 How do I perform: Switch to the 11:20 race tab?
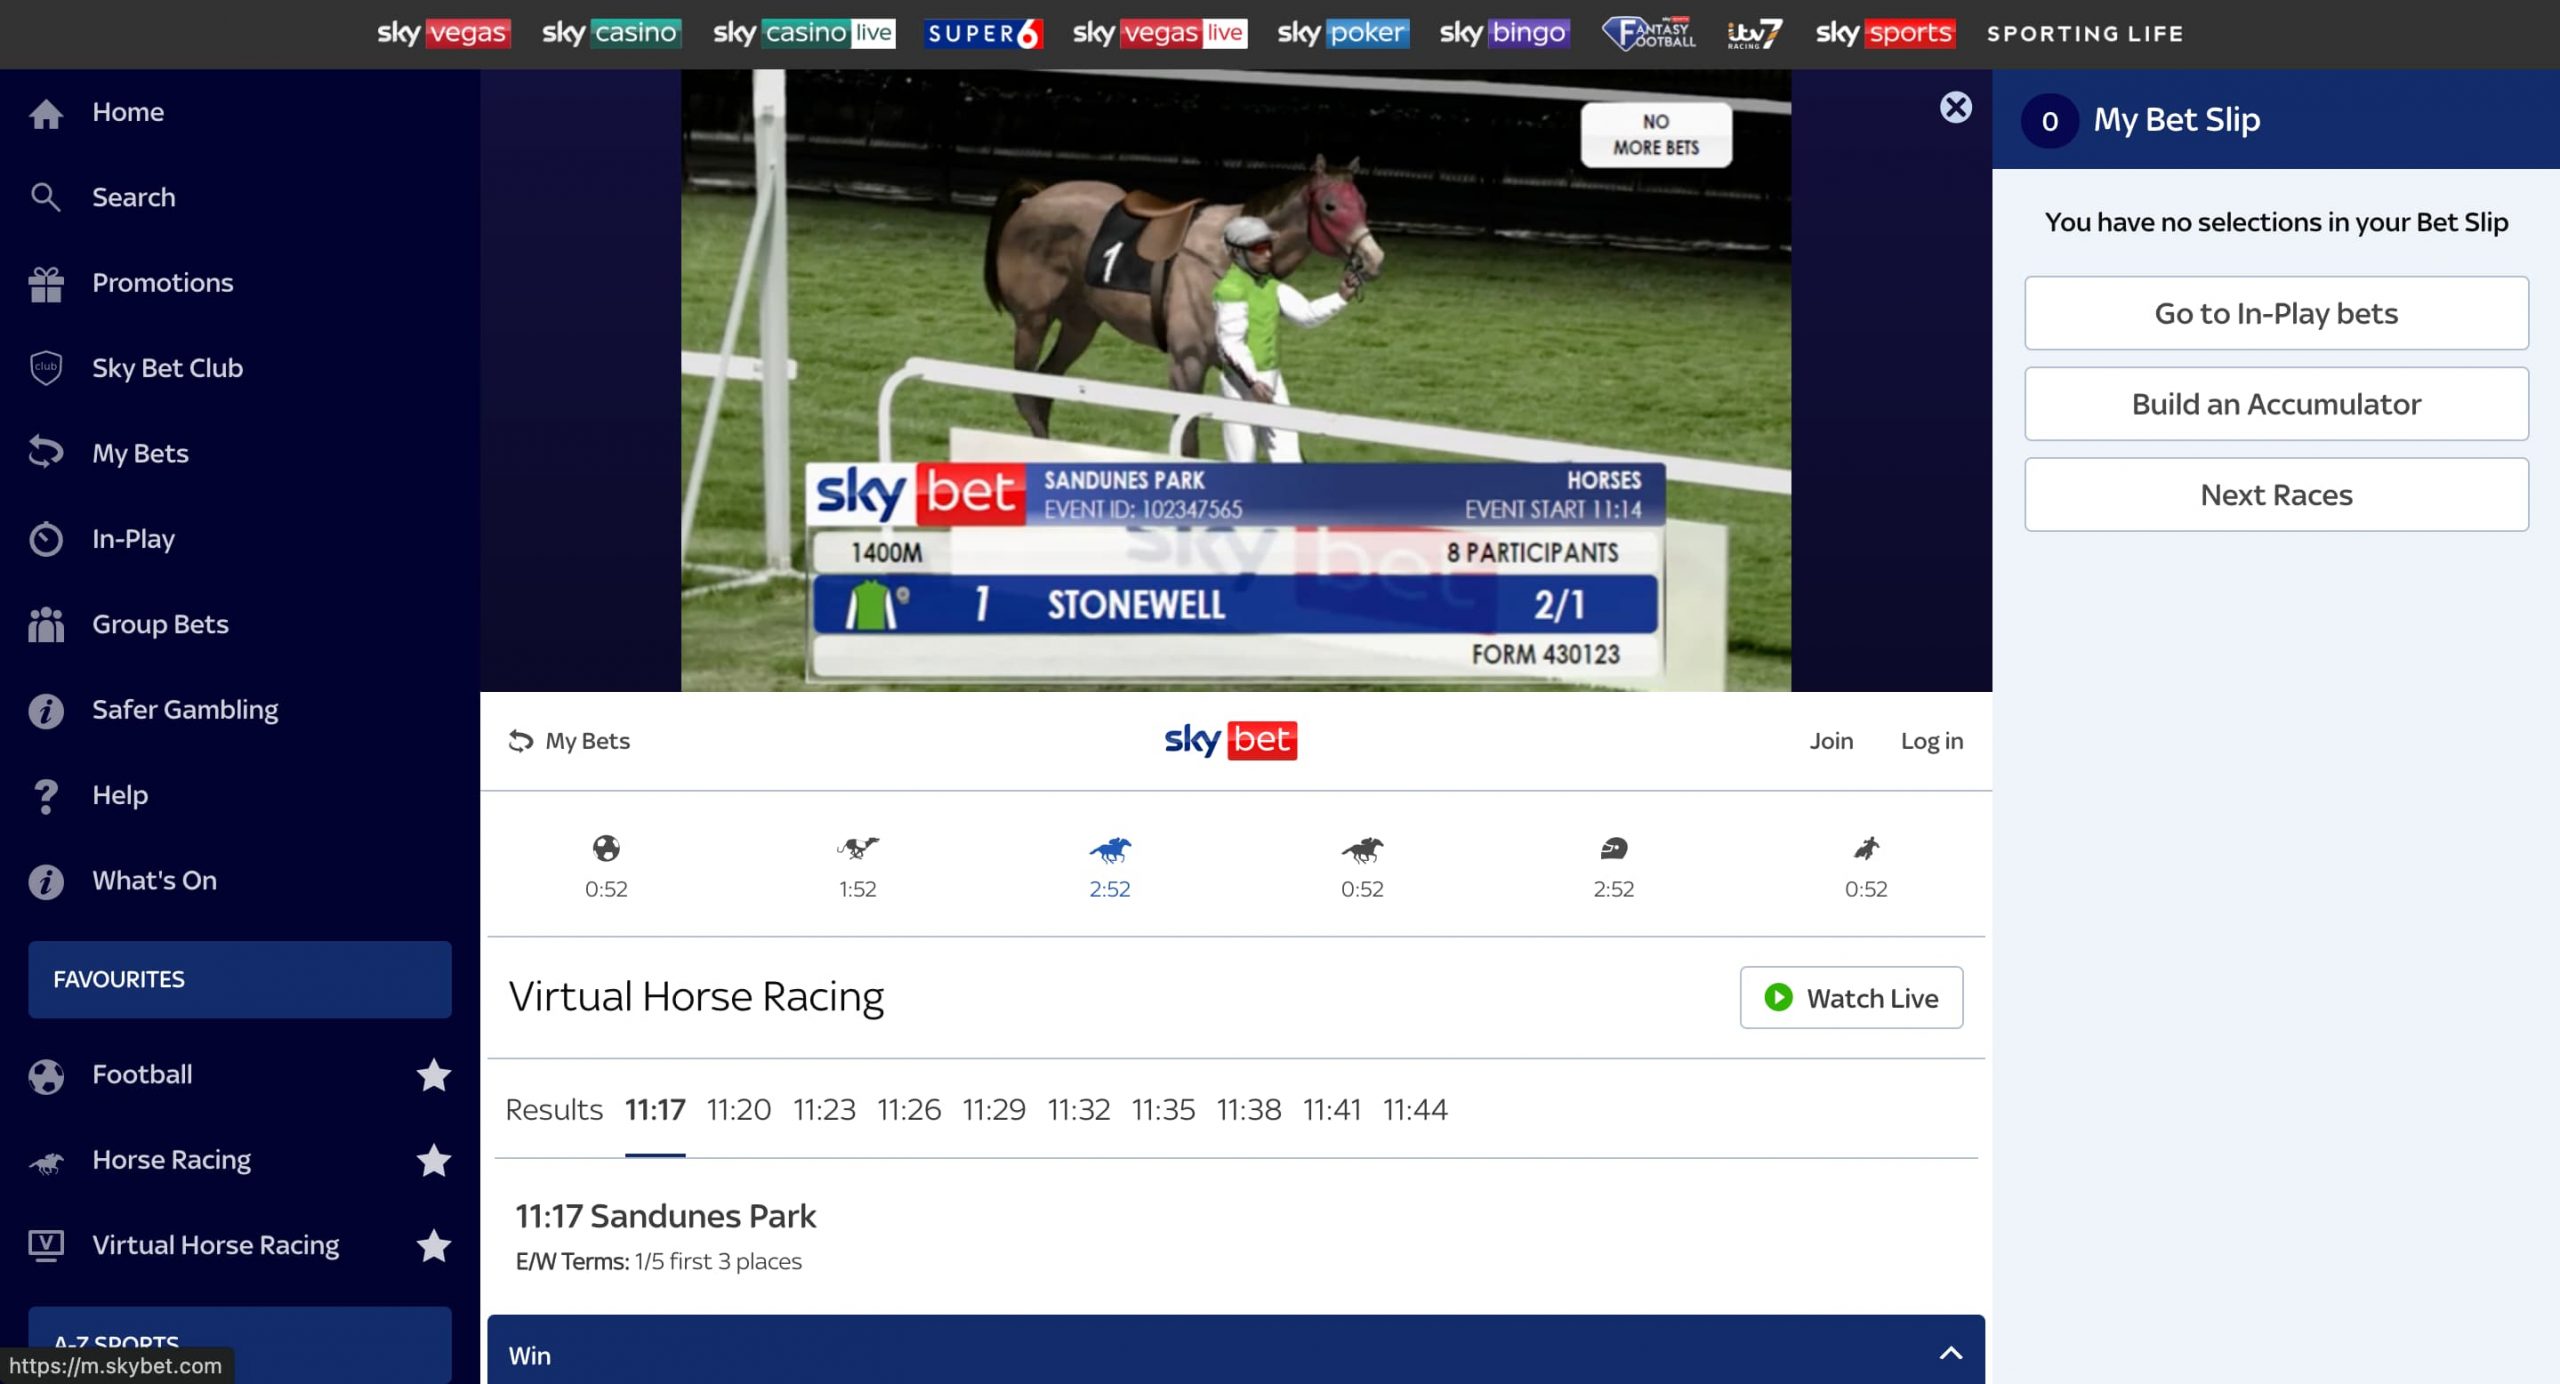coord(738,1110)
